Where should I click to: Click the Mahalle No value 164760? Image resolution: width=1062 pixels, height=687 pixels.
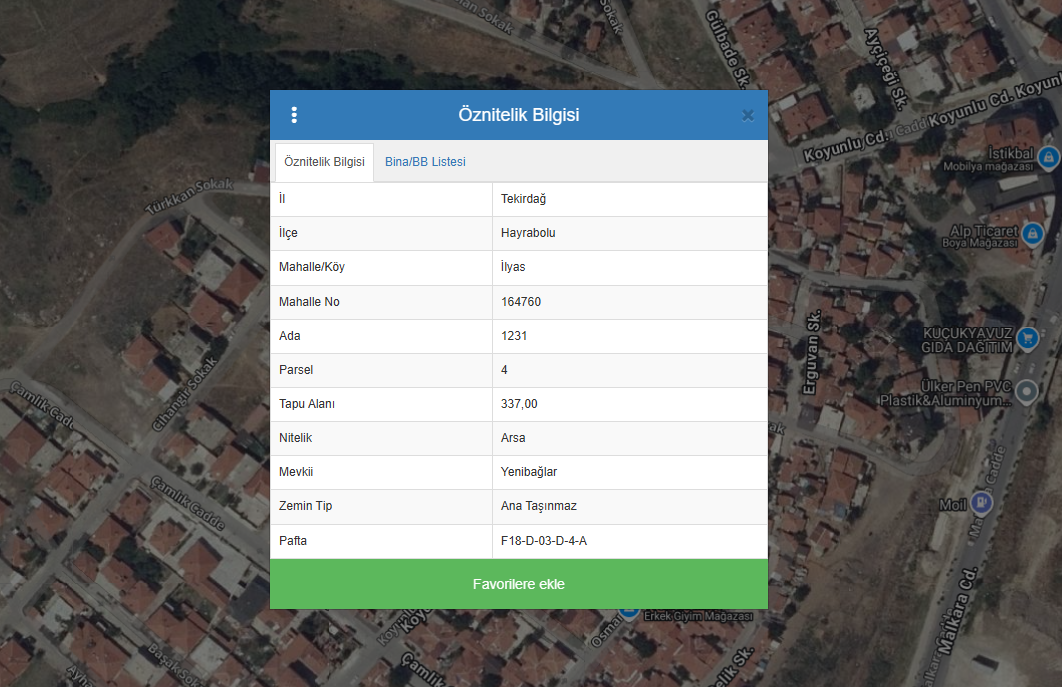pyautogui.click(x=521, y=302)
